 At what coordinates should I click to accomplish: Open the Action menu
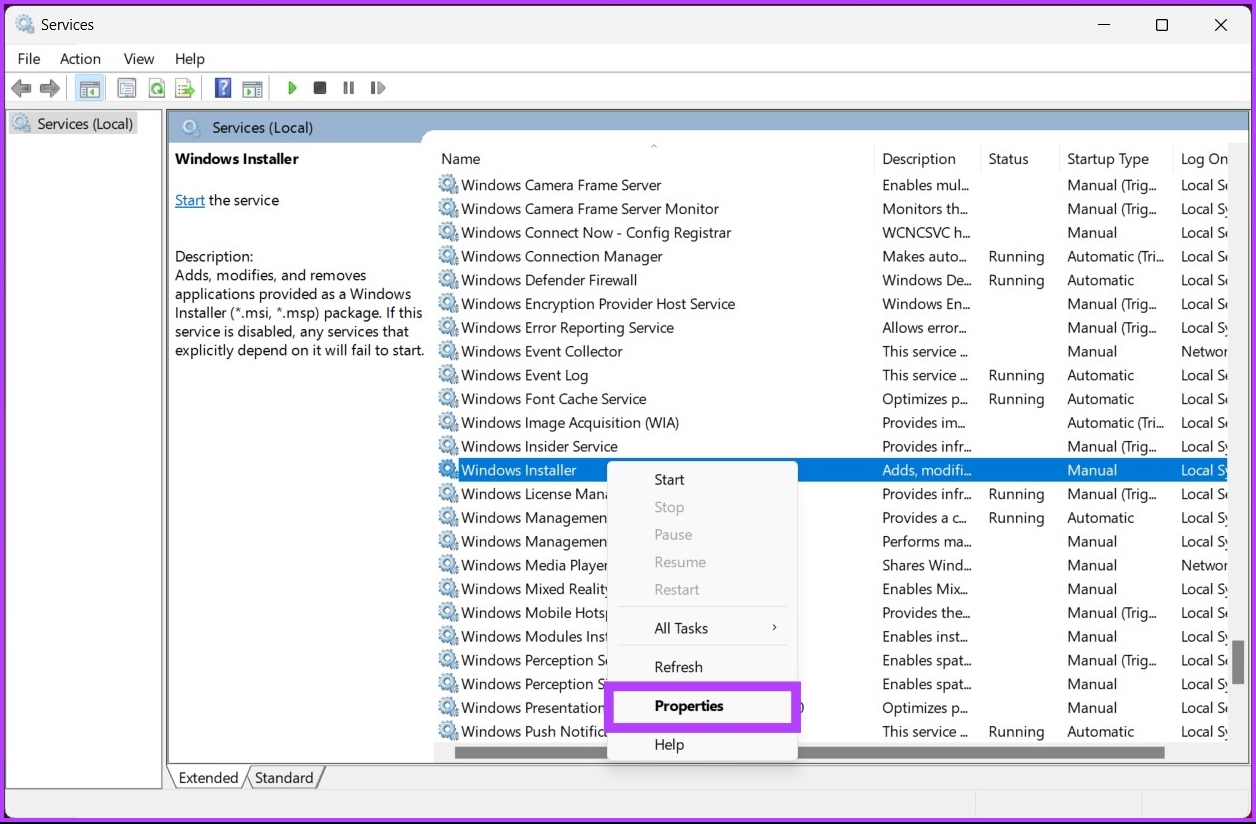coord(80,59)
